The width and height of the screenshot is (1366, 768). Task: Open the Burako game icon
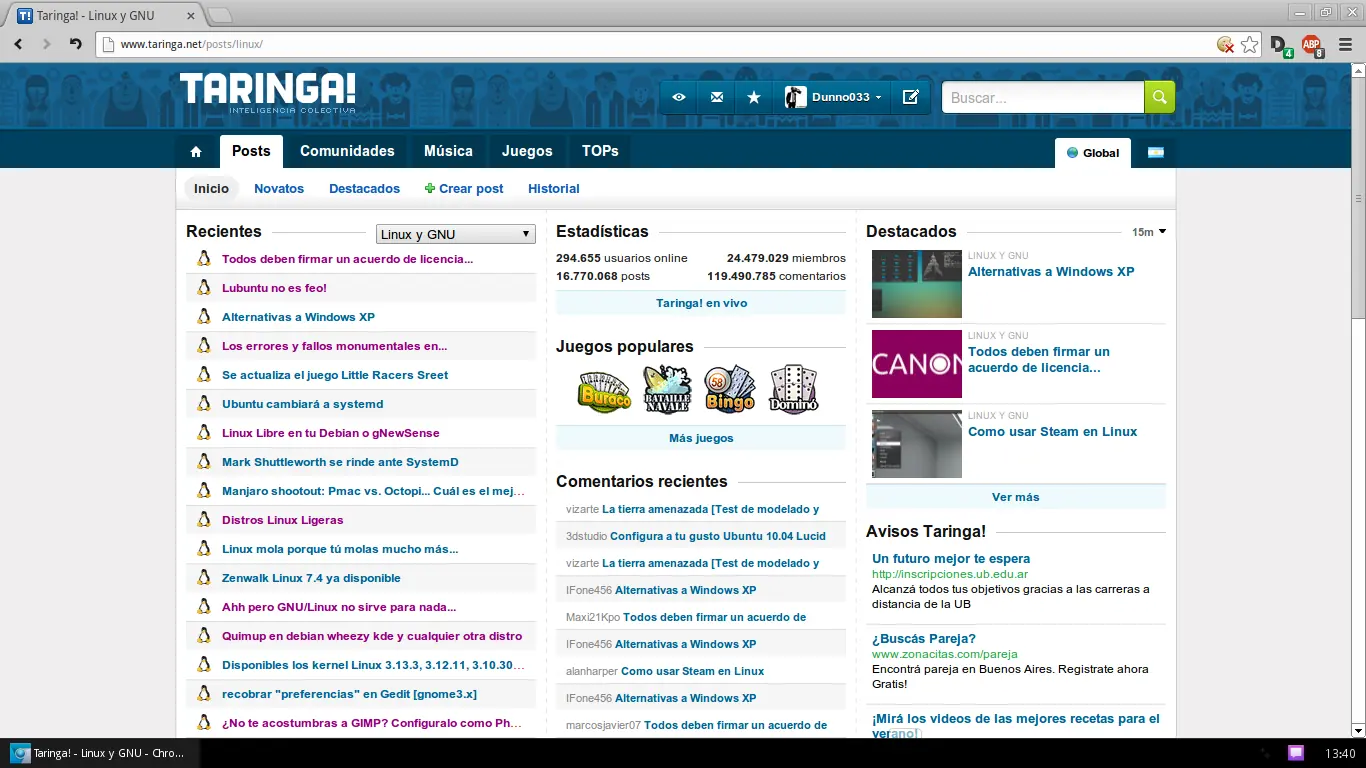click(x=604, y=389)
